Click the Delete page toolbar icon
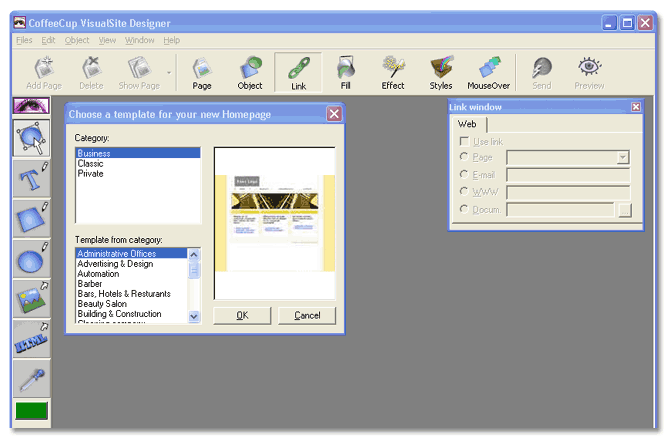670x445 pixels. 91,73
